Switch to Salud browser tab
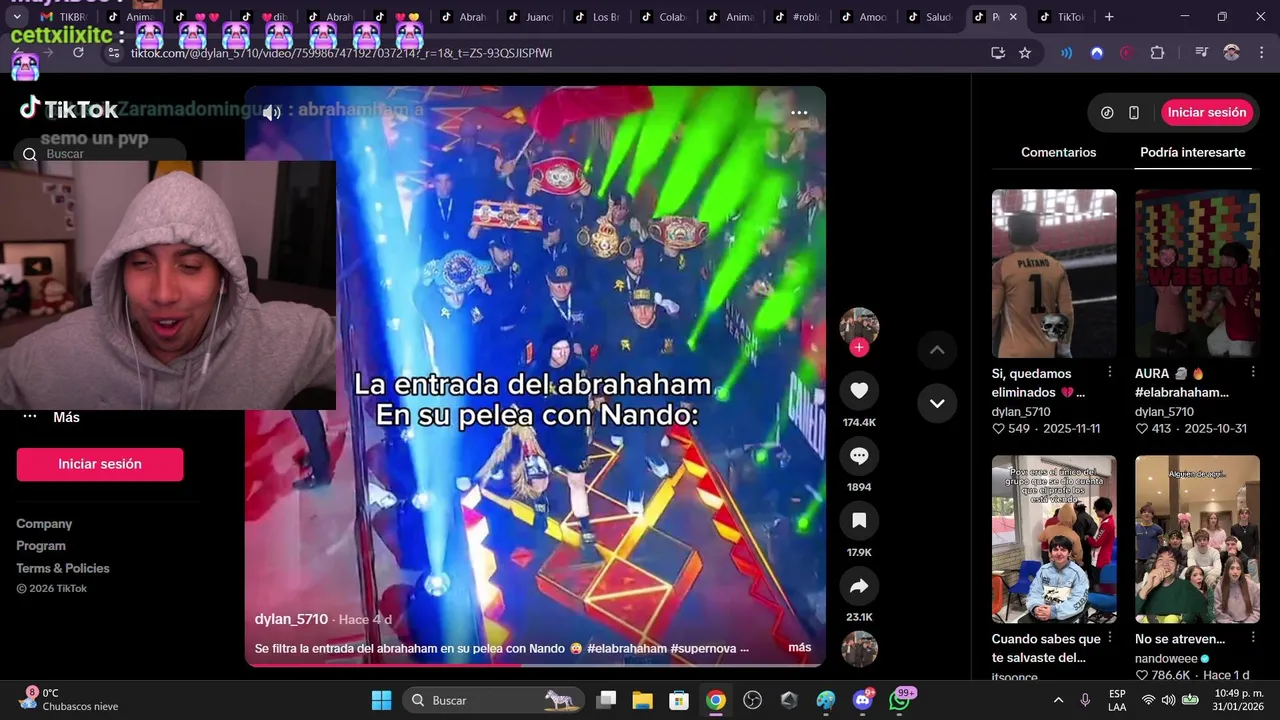Screen dimensions: 1280x720 pos(930,17)
